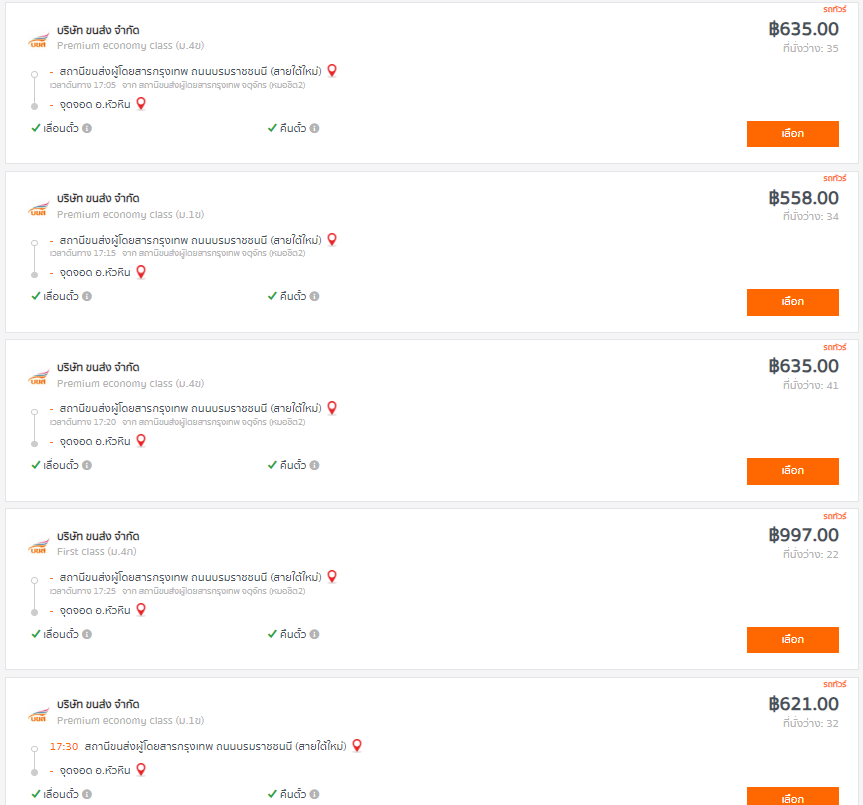Image resolution: width=863 pixels, height=805 pixels.
Task: Click the company logo on First class trip
Action: coord(39,547)
